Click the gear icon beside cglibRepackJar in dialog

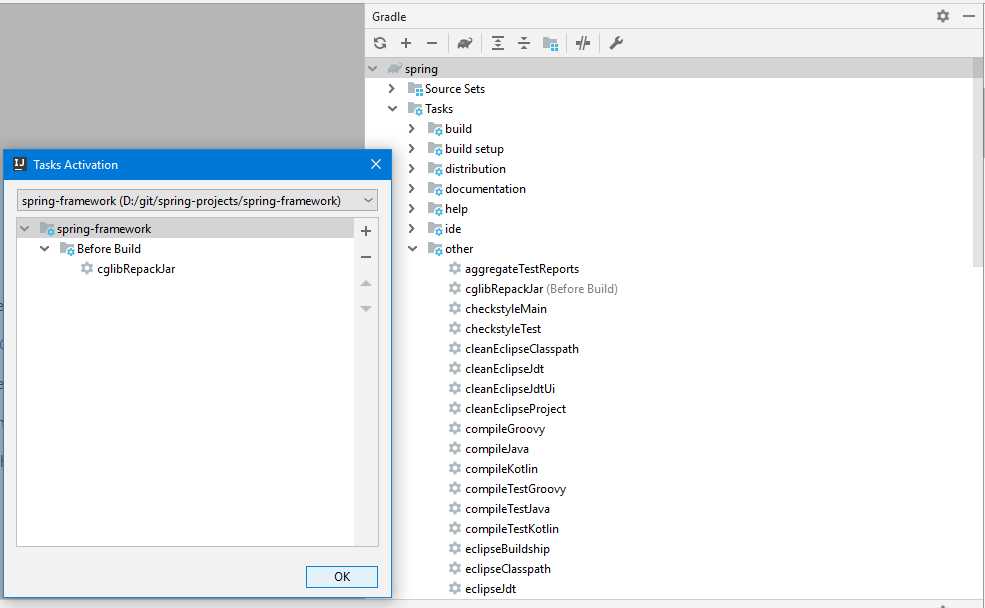coord(87,268)
